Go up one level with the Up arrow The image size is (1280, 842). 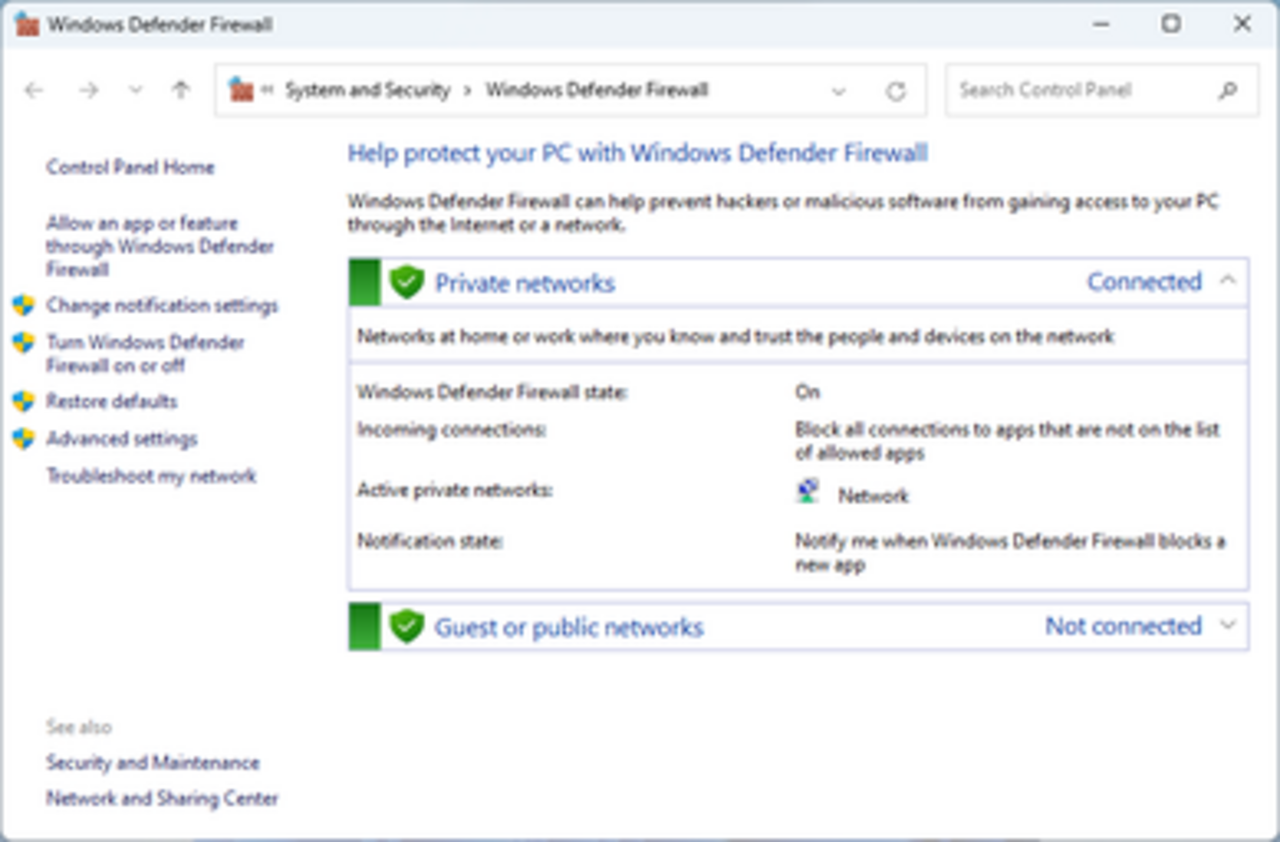click(180, 90)
